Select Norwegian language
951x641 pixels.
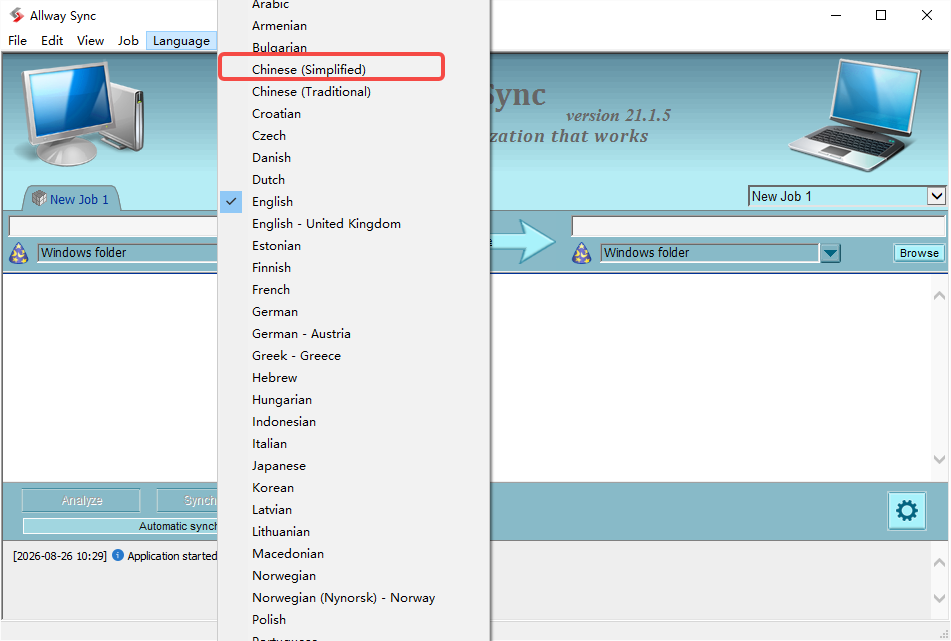click(354, 576)
